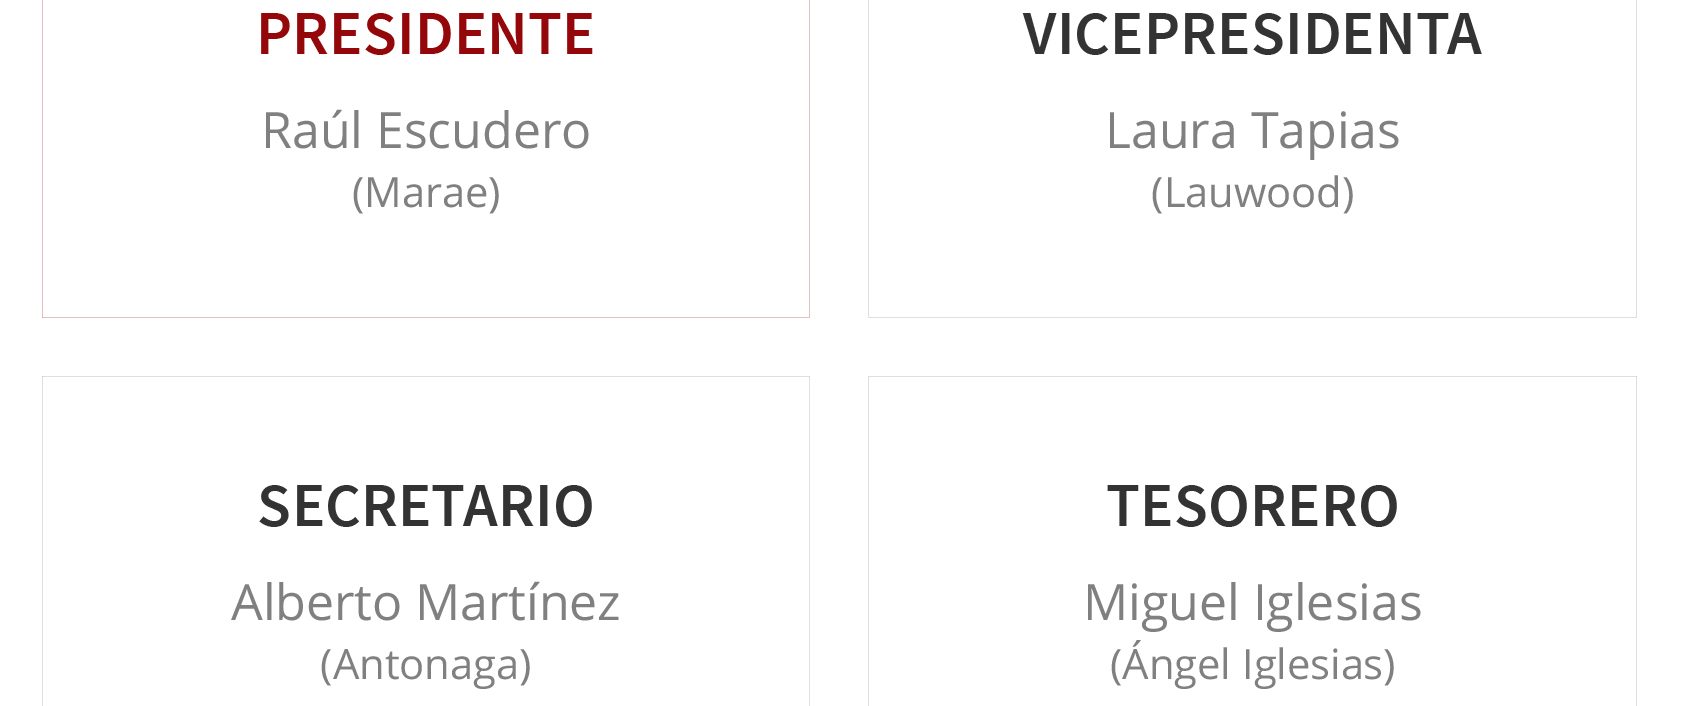
Task: Select the full name Miguel Iglesias
Action: pyautogui.click(x=1252, y=603)
